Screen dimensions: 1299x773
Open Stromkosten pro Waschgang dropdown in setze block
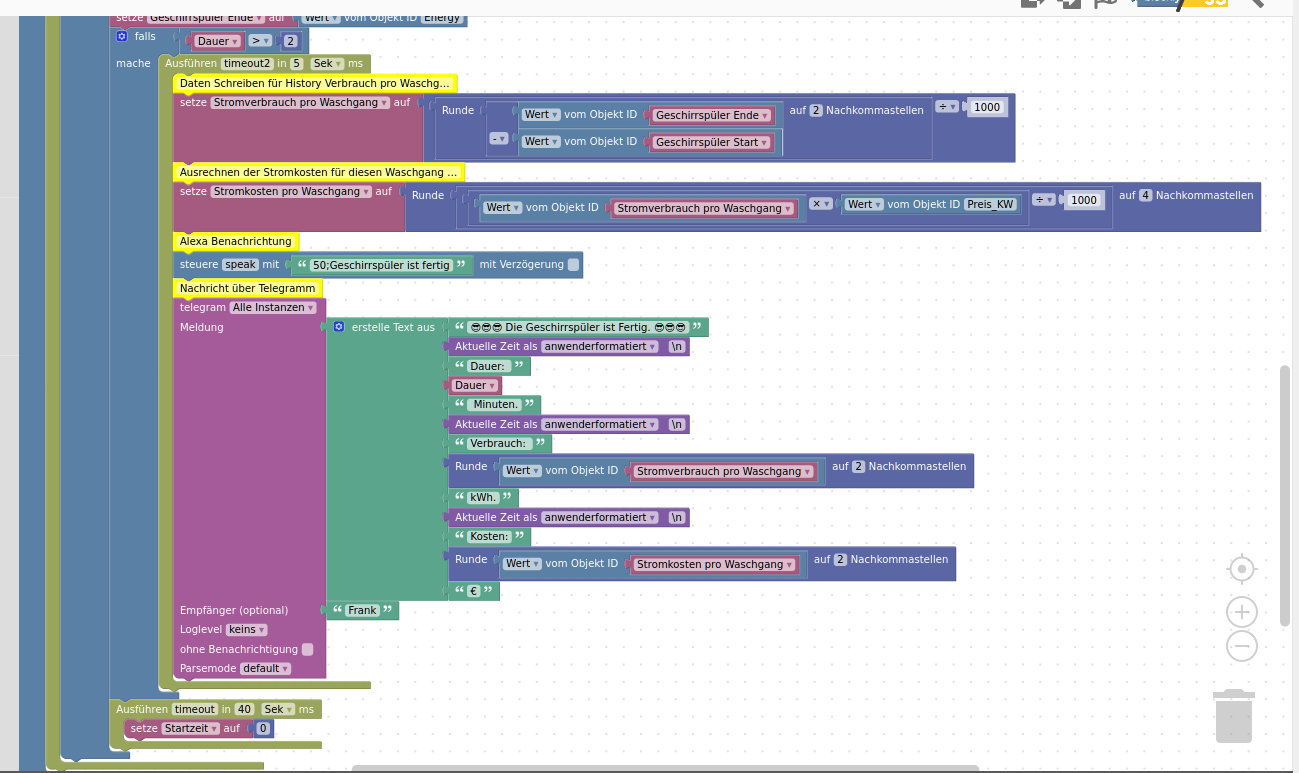291,191
